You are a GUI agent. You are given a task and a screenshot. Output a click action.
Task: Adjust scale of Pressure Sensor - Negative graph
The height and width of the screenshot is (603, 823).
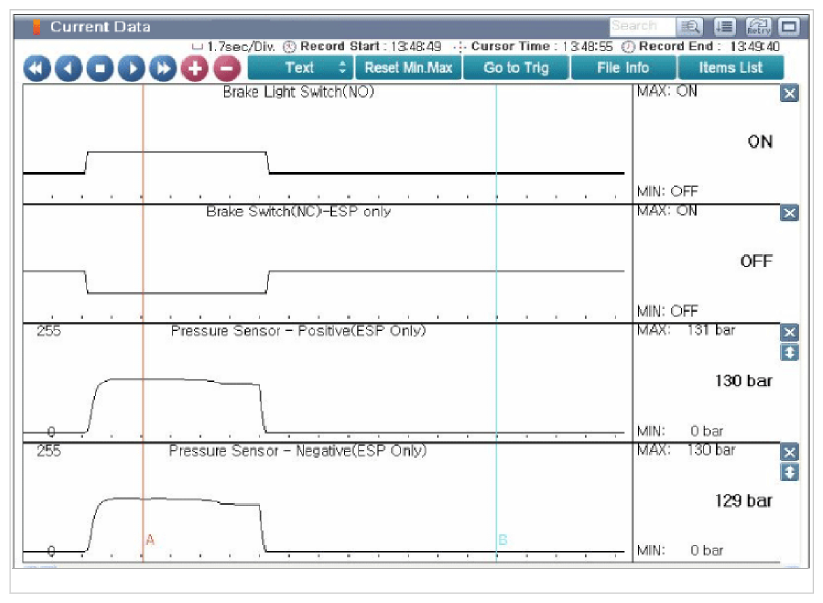point(789,472)
